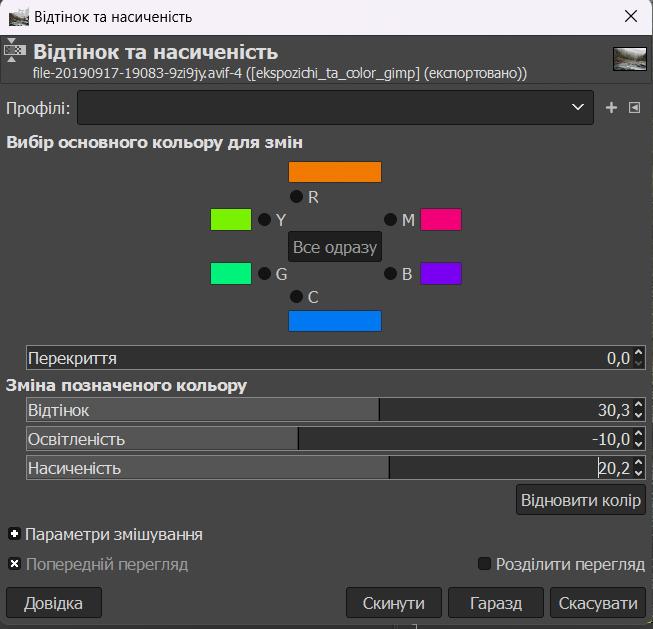Confirm with the Гаразд button

[x=496, y=603]
